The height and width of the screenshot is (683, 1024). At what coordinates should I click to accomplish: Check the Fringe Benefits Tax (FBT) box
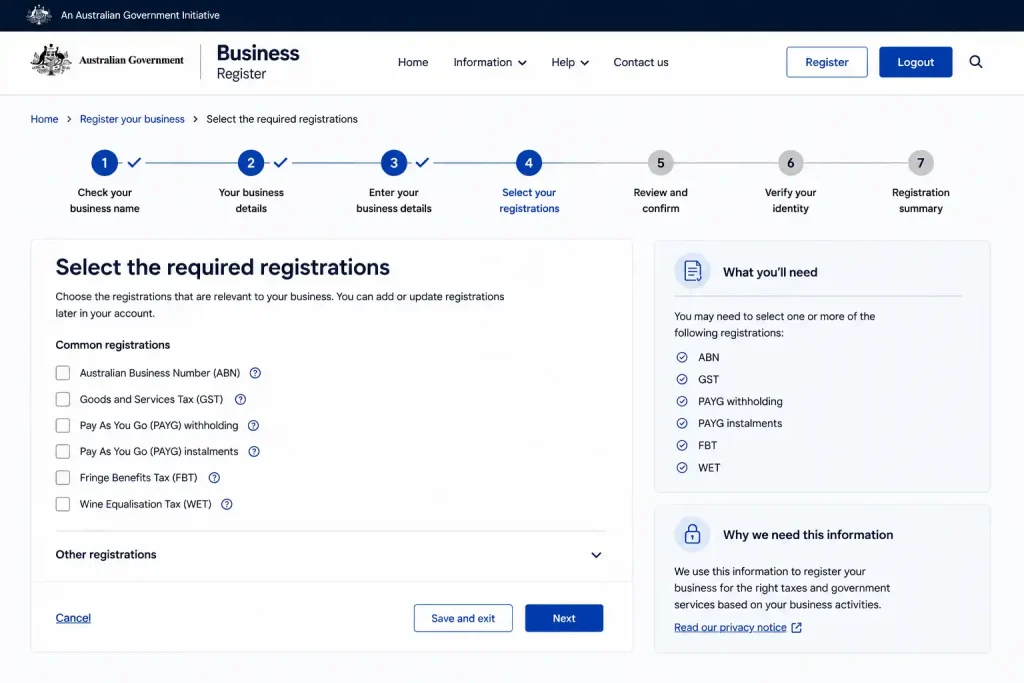[x=63, y=477]
